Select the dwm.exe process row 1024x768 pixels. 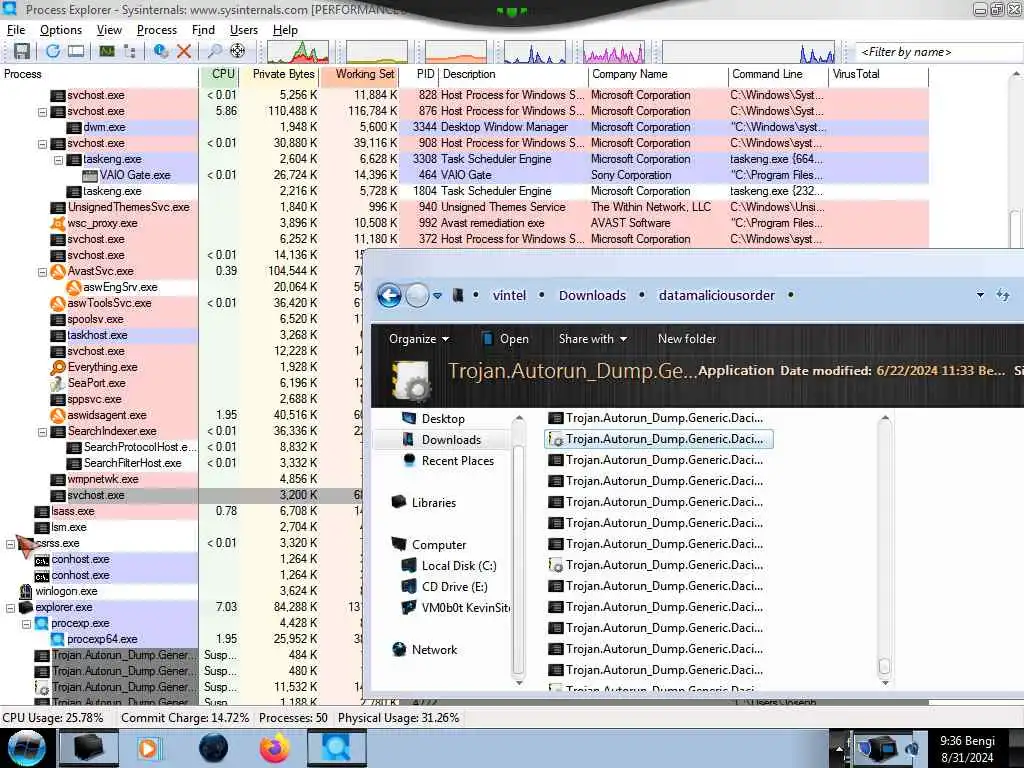tap(465, 127)
